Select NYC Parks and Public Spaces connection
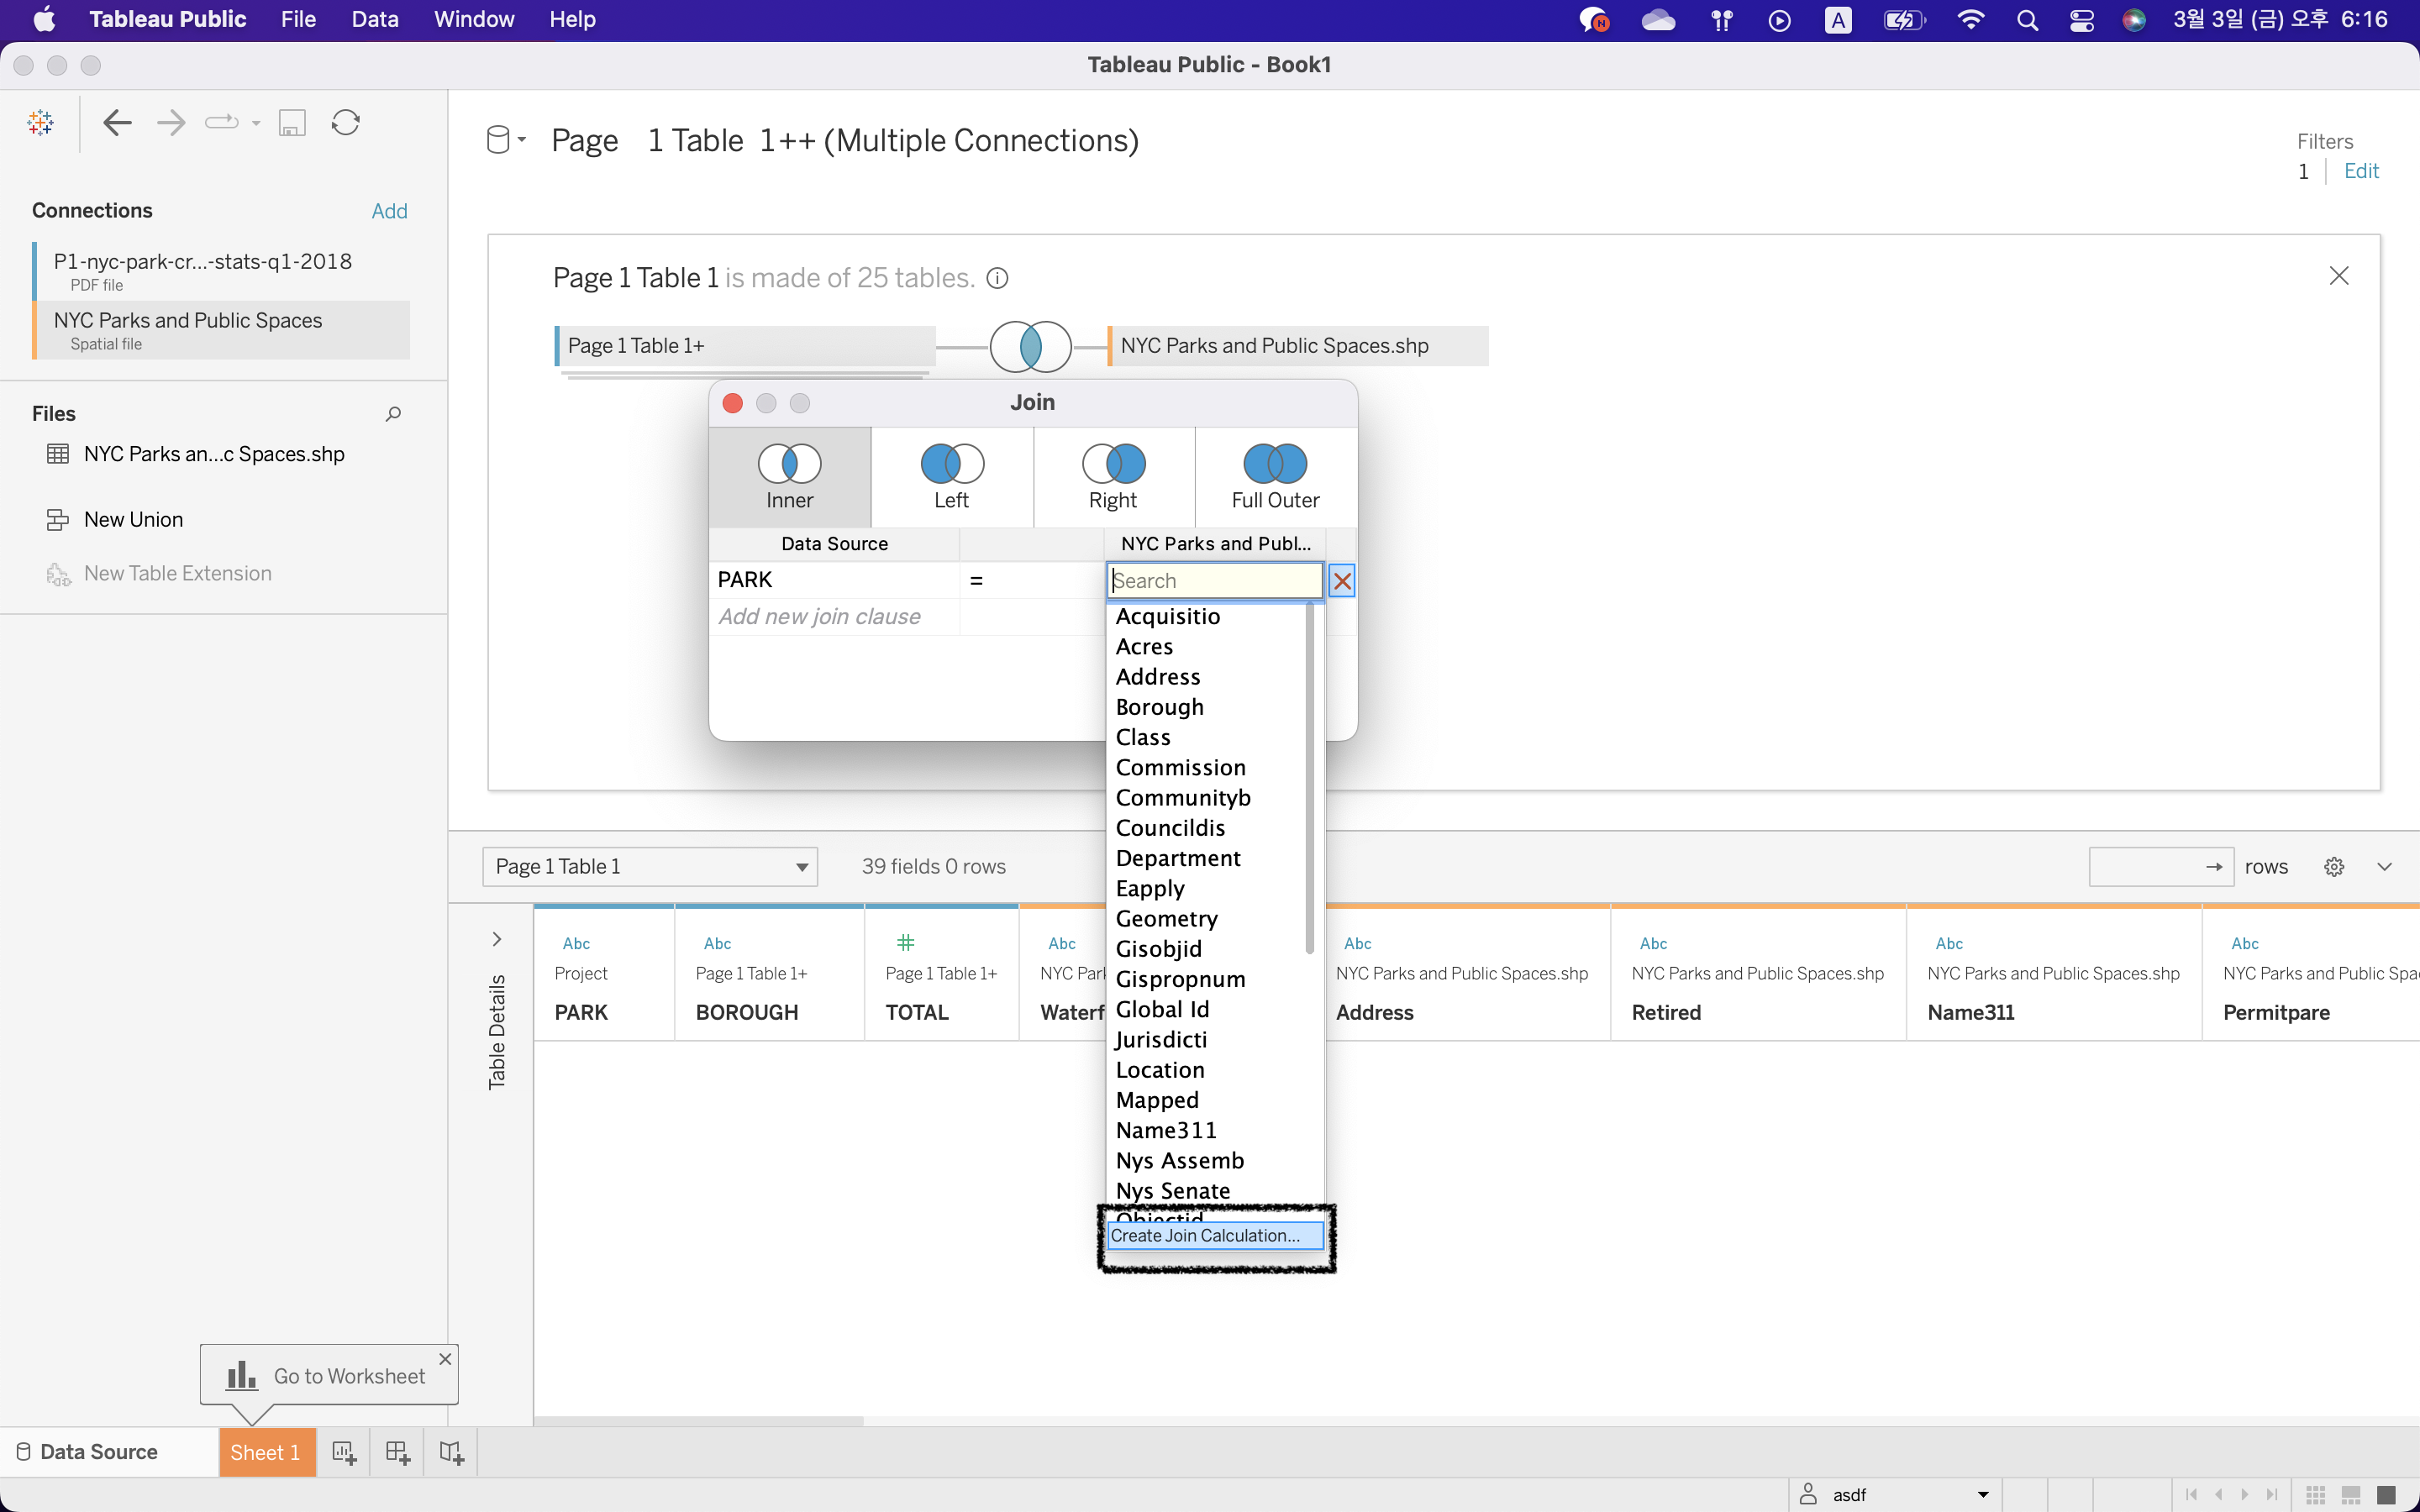 tap(221, 330)
